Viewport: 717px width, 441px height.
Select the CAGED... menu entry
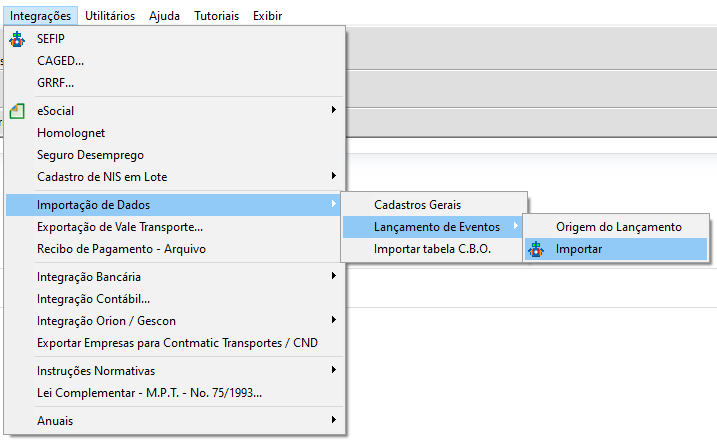[x=60, y=61]
